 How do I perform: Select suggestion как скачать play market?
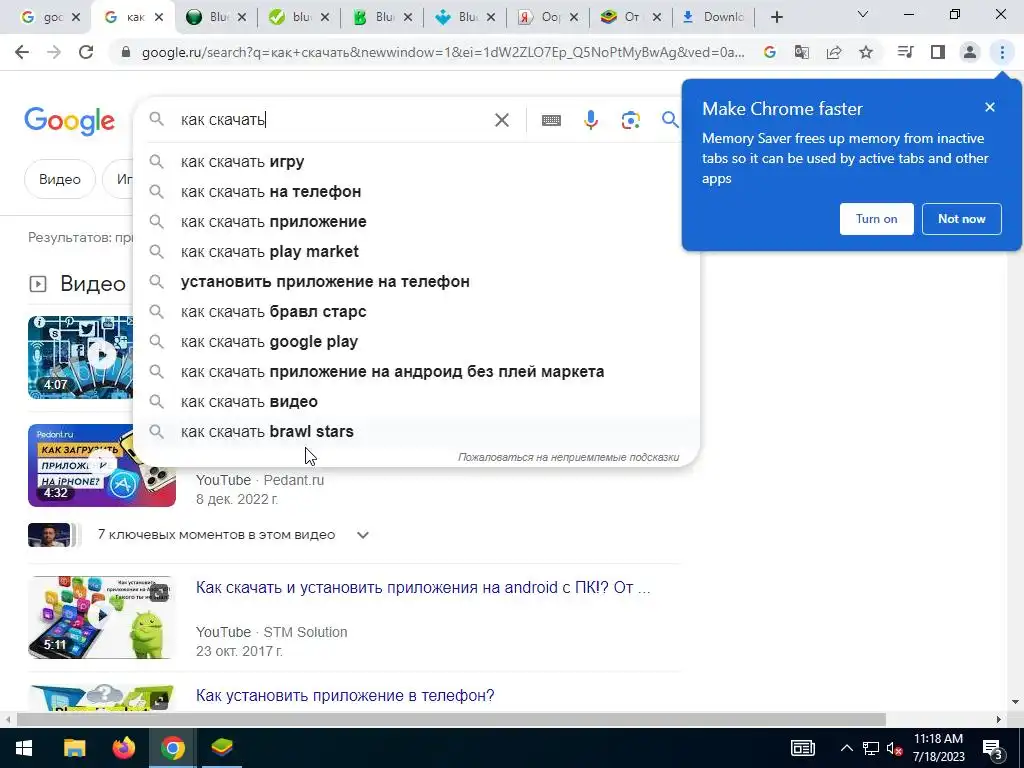click(416, 251)
